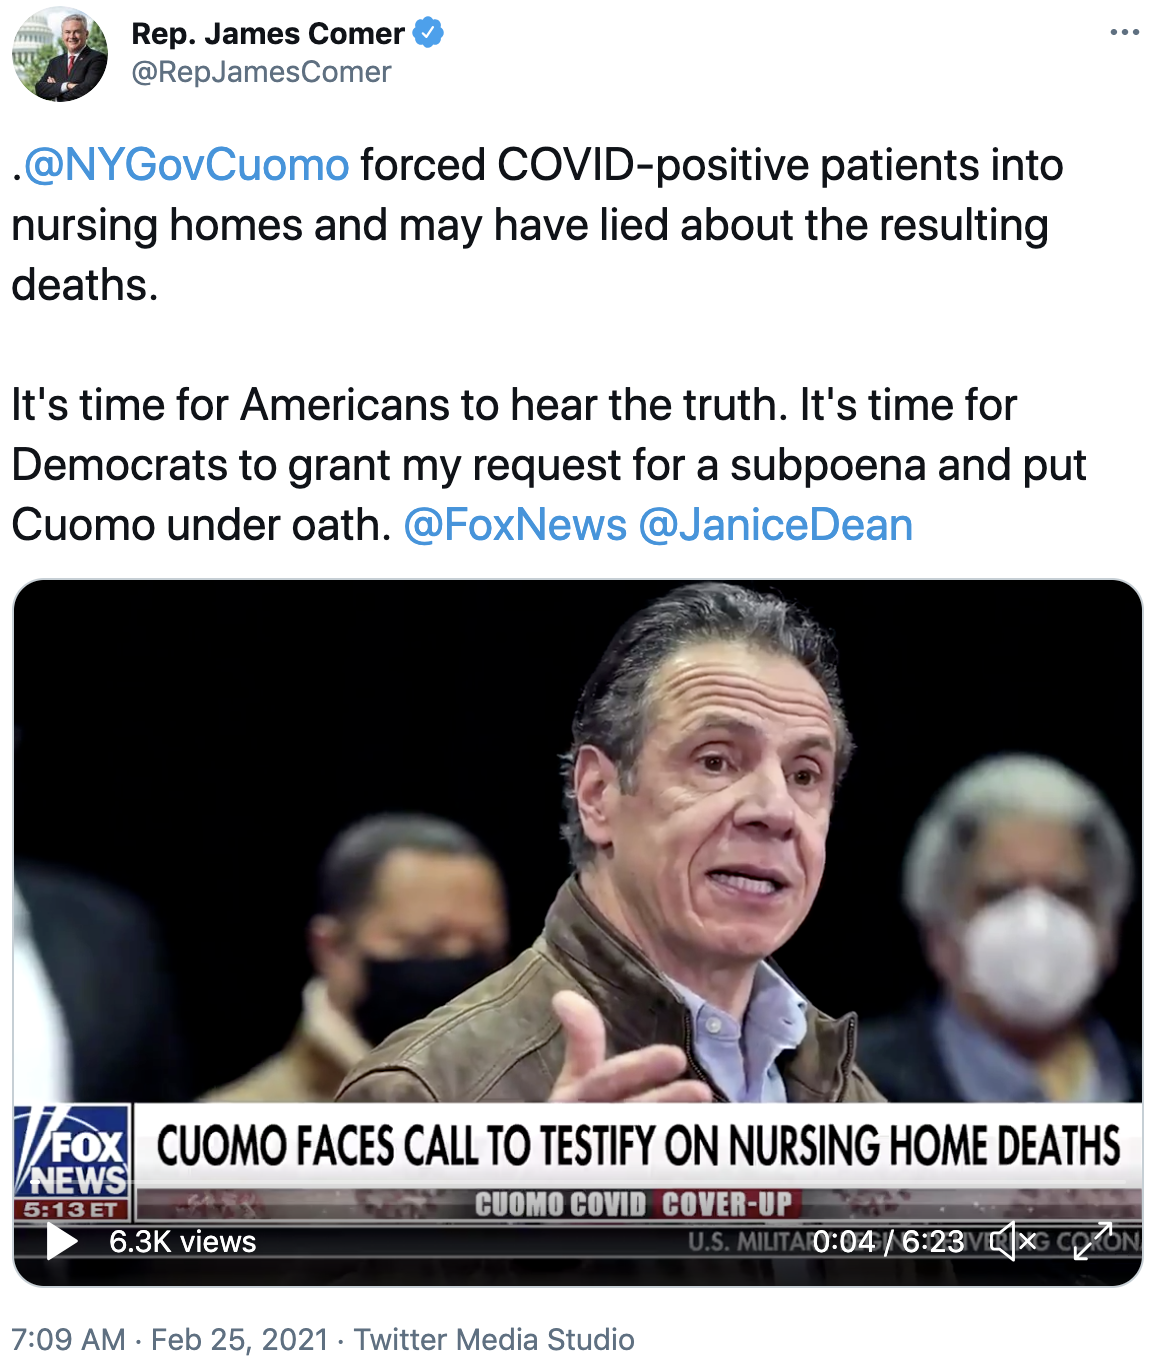Click the 'It's time for Americans' tweet paragraph
Screen dimensions: 1154x1358
[x=548, y=465]
